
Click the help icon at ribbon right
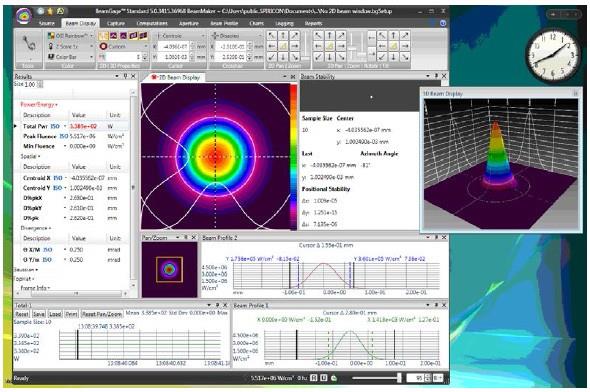(x=443, y=23)
